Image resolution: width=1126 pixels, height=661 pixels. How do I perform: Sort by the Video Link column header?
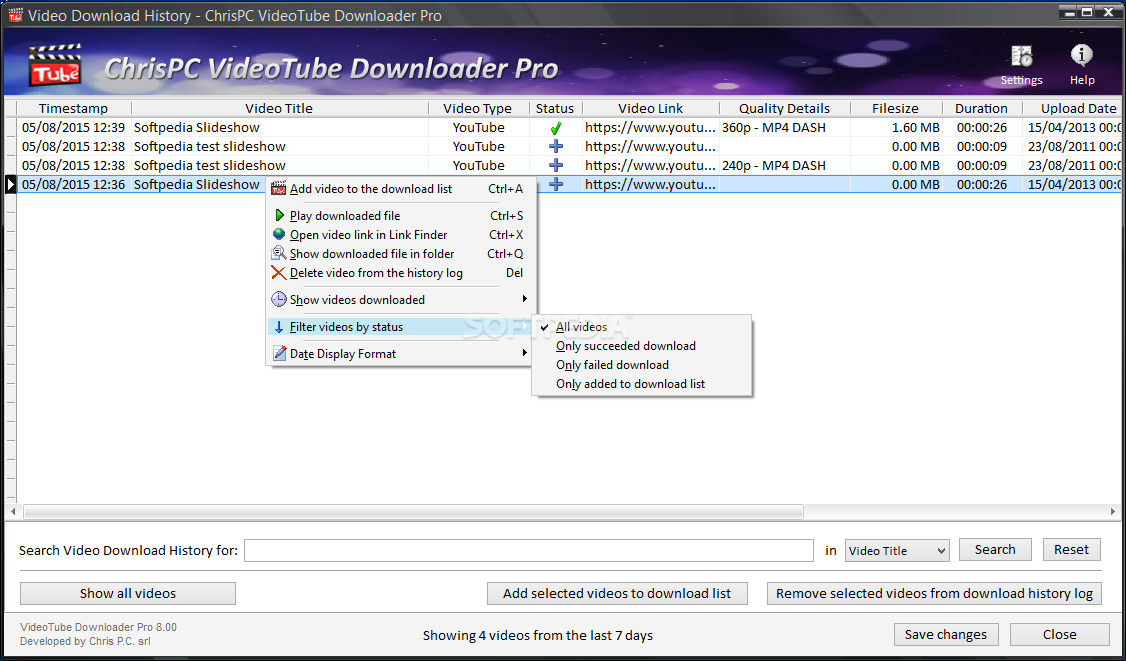pyautogui.click(x=651, y=108)
